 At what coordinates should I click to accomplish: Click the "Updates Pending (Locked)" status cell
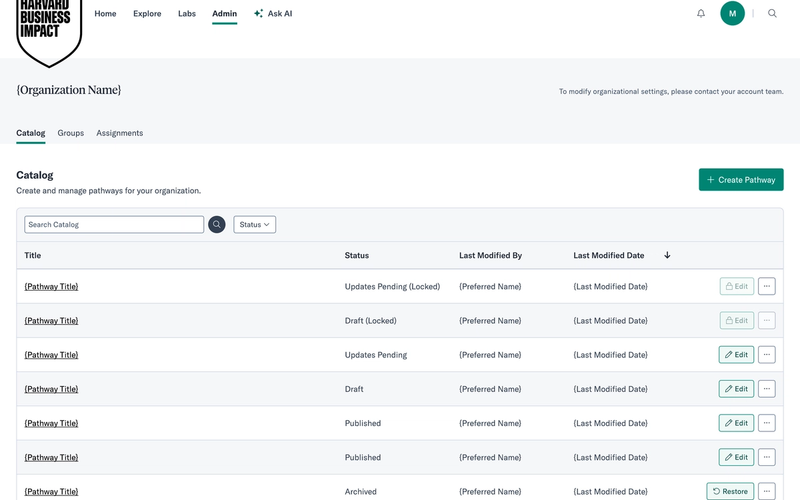click(x=392, y=287)
